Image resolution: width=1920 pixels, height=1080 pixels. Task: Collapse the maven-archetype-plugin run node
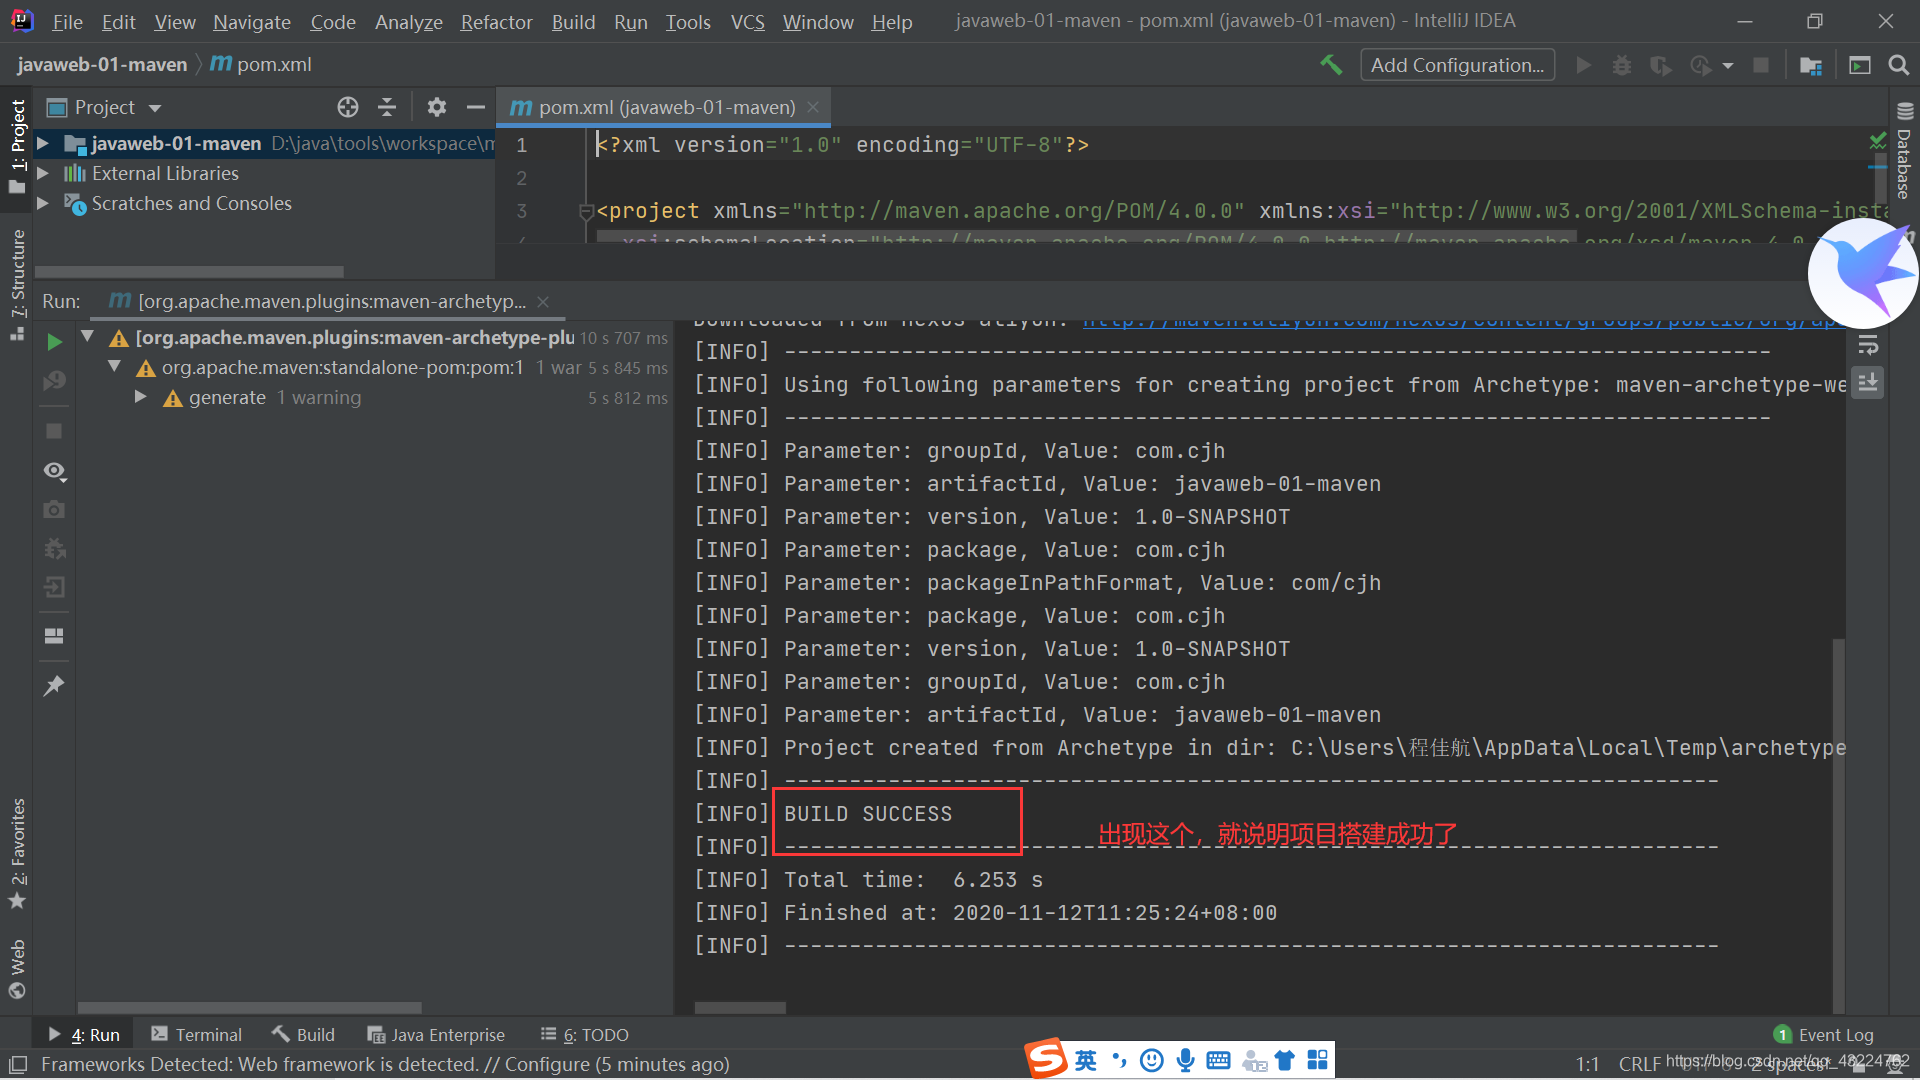click(88, 337)
